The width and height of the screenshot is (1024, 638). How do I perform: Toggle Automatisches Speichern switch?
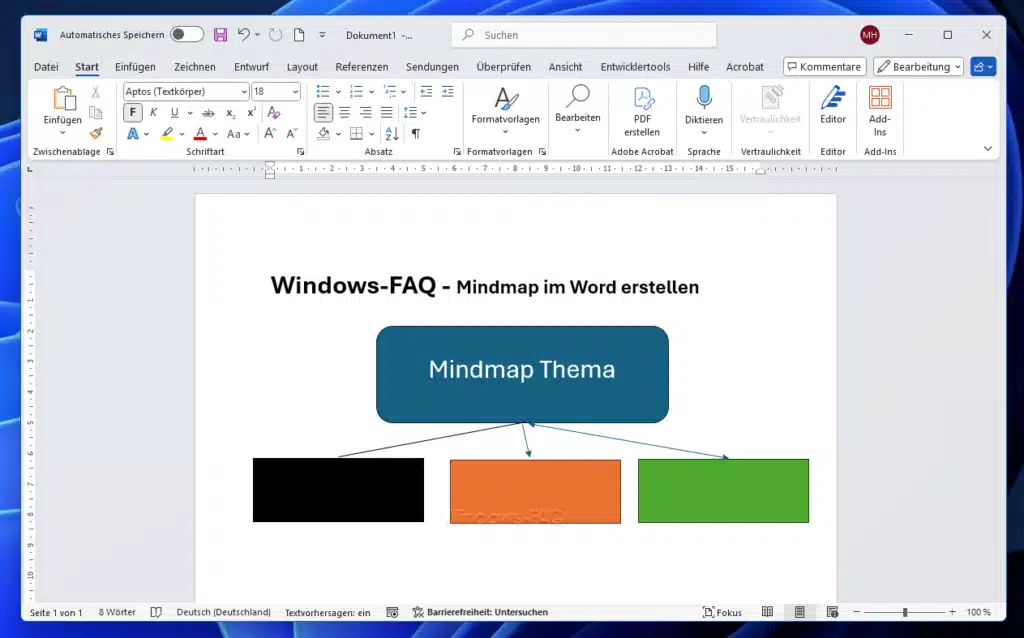pos(186,33)
